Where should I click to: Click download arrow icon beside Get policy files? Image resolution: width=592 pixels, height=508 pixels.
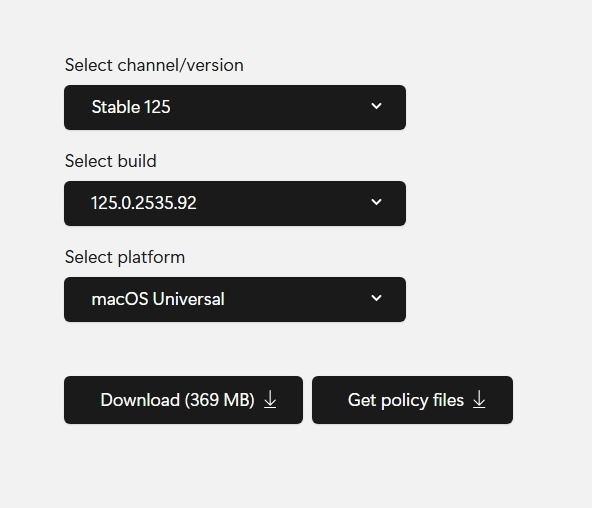click(479, 400)
